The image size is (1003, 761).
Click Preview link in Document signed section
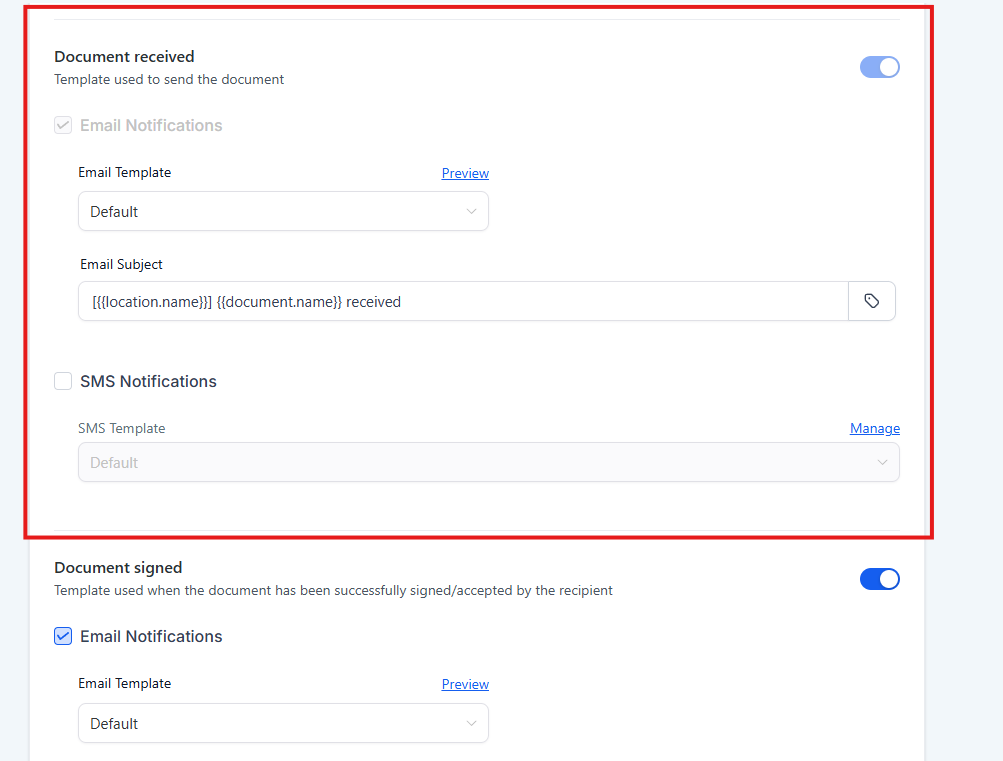click(465, 684)
